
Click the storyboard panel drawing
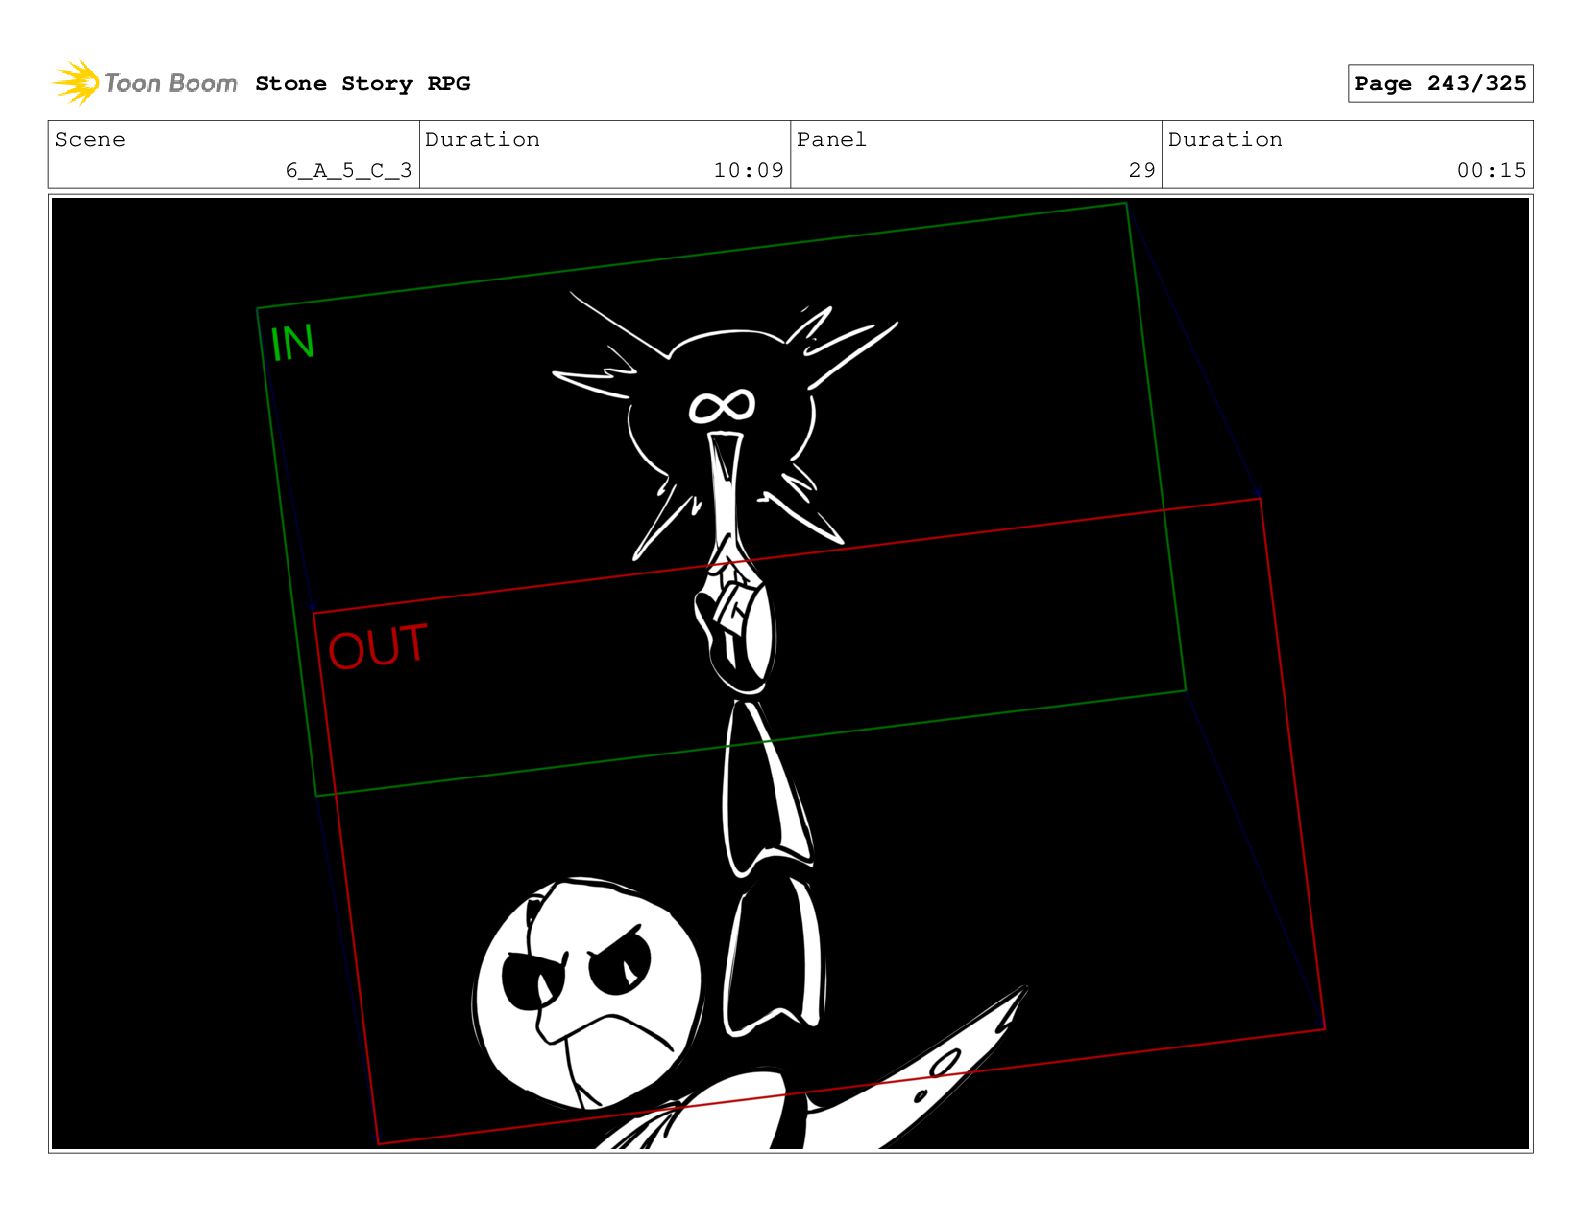[x=790, y=673]
